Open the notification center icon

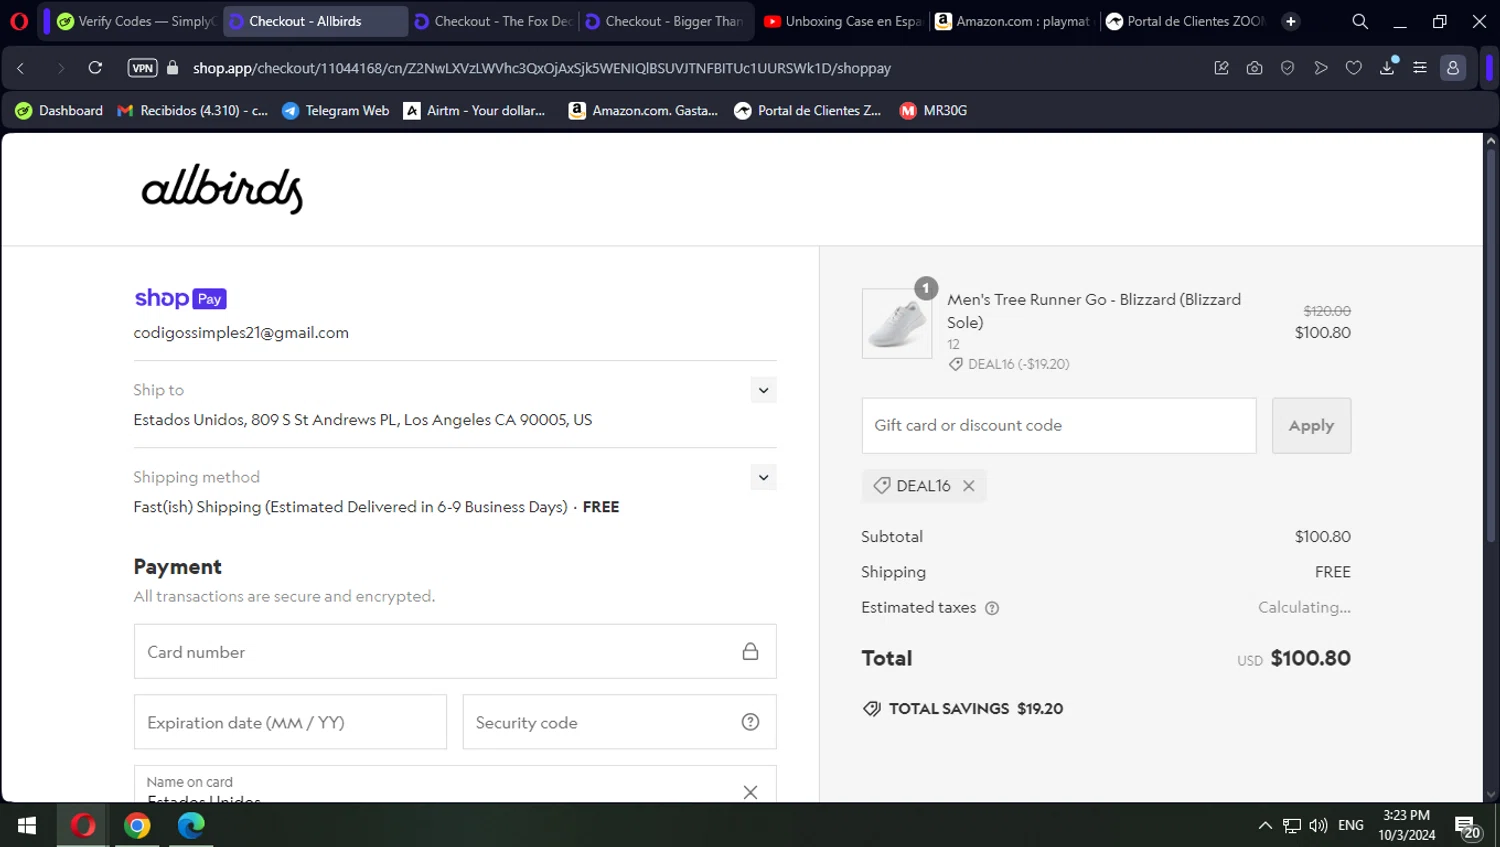[1467, 826]
